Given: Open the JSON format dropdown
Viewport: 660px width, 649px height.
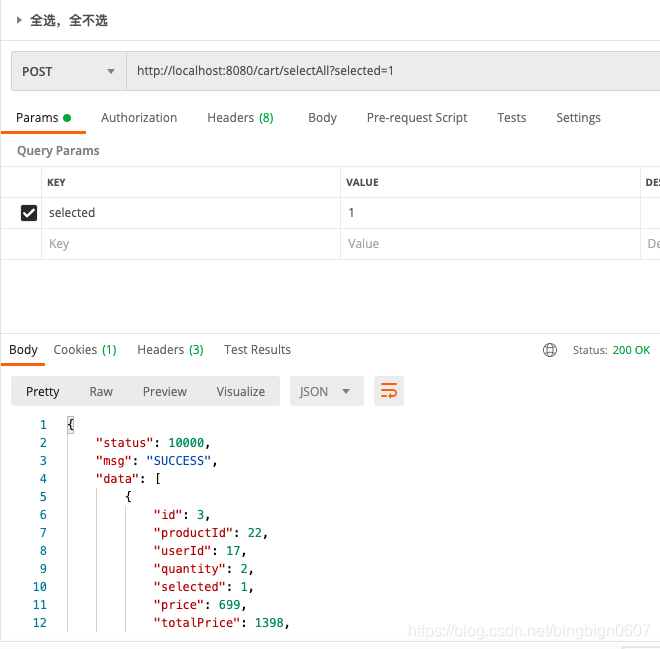Looking at the screenshot, I should (x=327, y=391).
